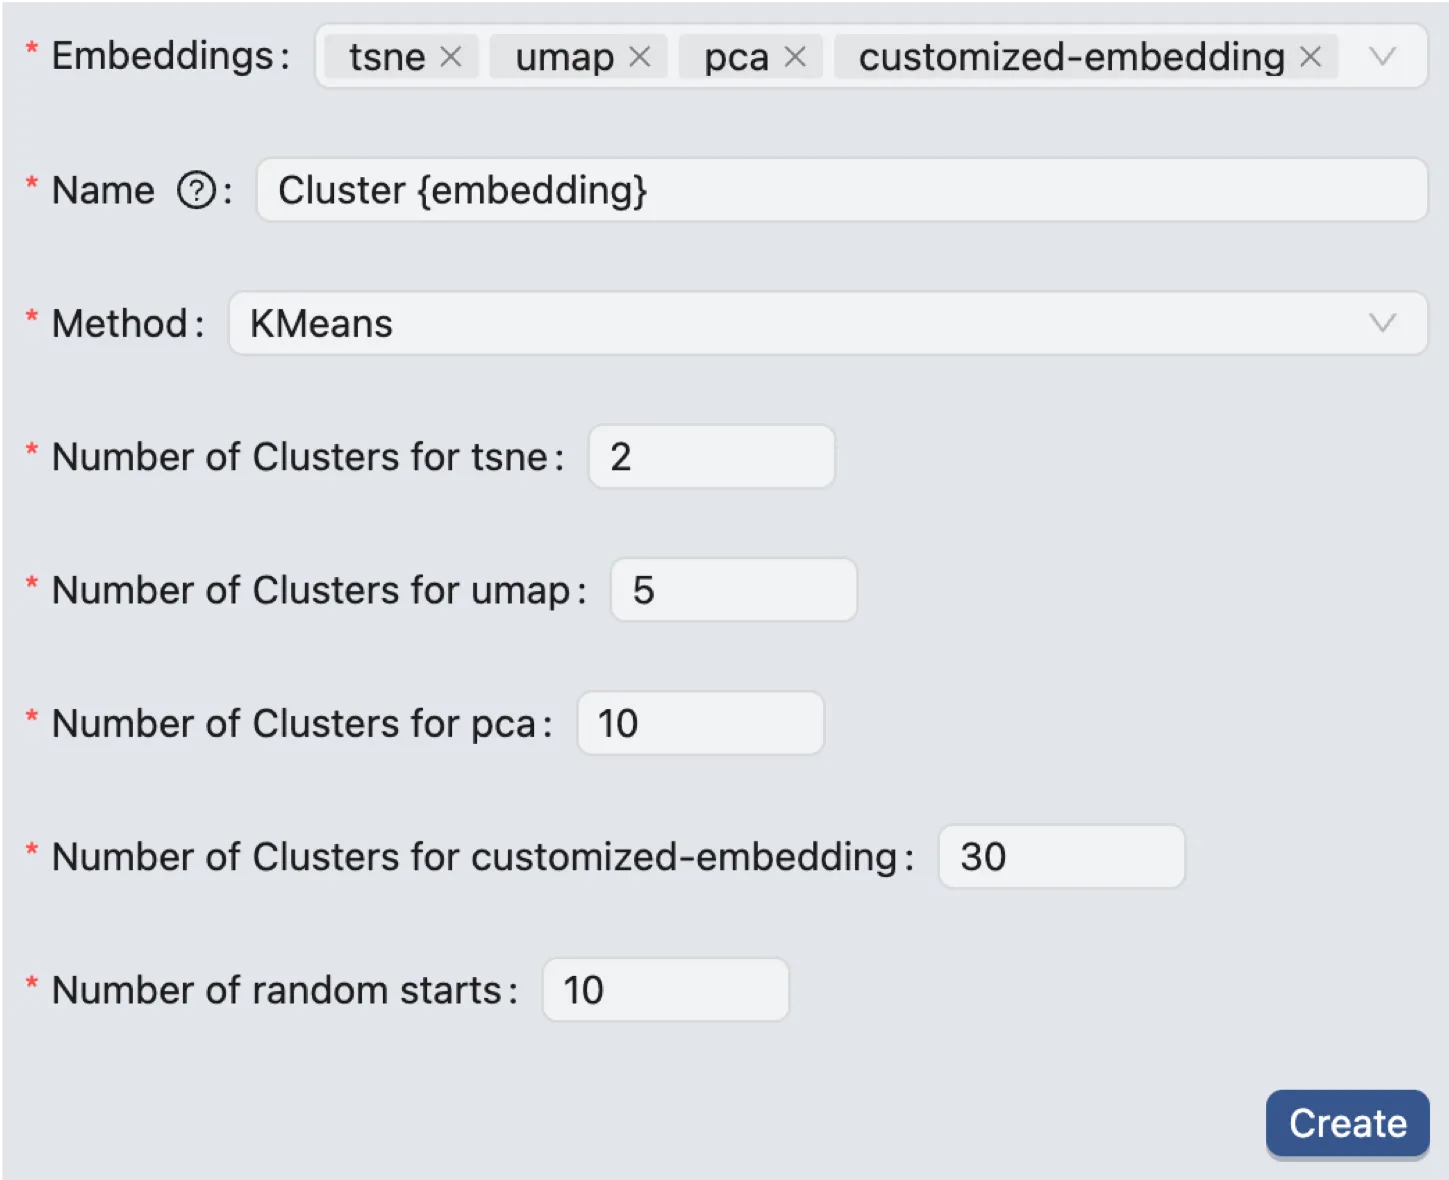Edit the Name input field
This screenshot has width=1449, height=1180.
tap(842, 190)
